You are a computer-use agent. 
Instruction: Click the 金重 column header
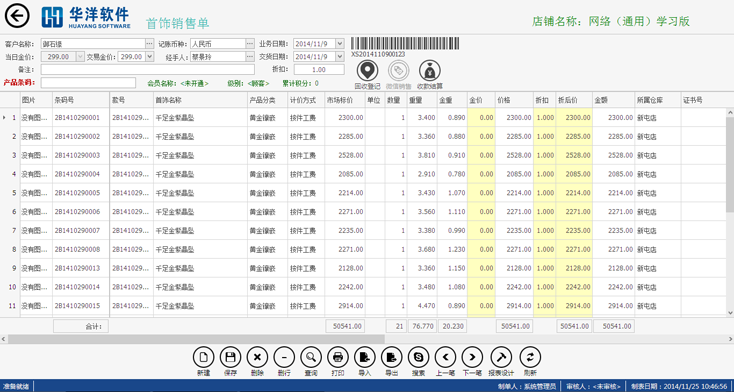(452, 100)
